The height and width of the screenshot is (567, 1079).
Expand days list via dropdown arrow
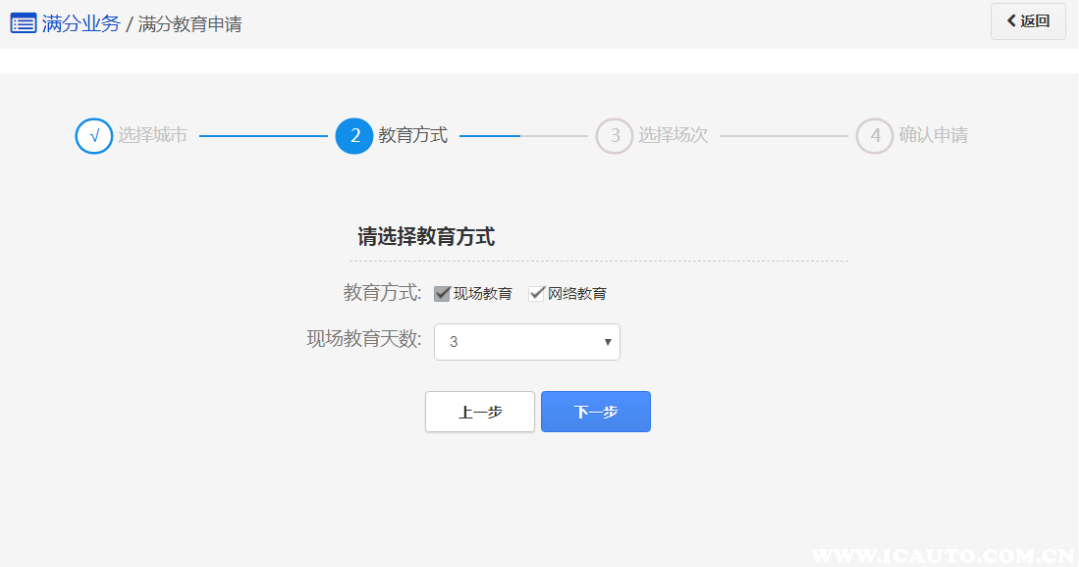607,342
